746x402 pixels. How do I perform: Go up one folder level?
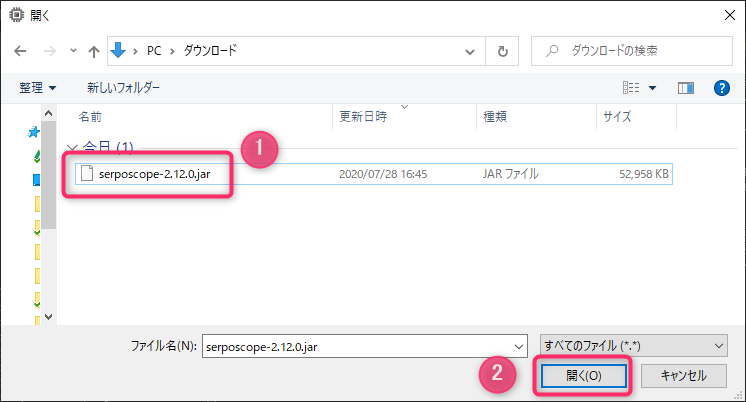pyautogui.click(x=94, y=51)
